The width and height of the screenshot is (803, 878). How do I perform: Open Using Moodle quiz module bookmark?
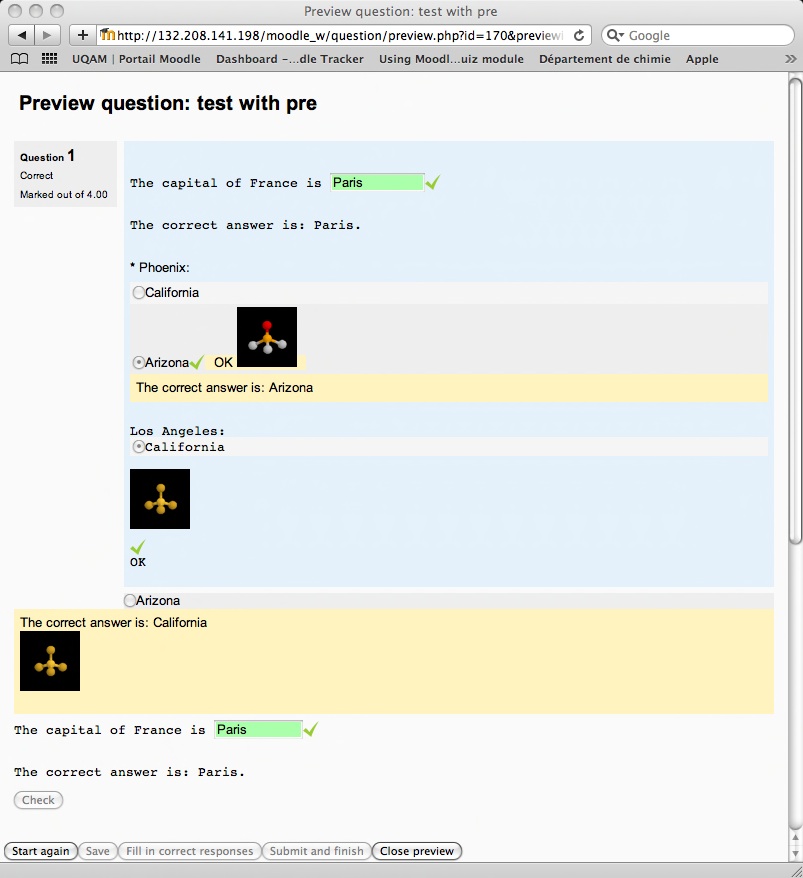coord(451,59)
